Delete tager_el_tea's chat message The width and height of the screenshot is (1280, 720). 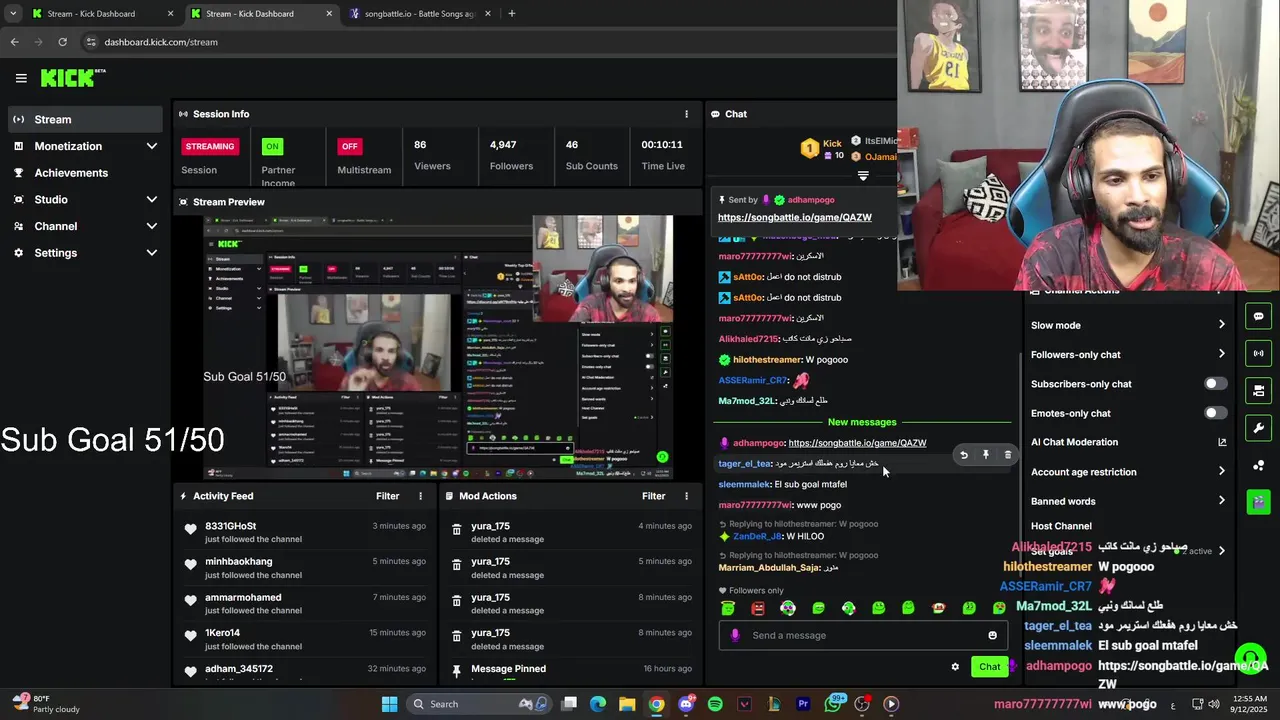[x=1007, y=455]
